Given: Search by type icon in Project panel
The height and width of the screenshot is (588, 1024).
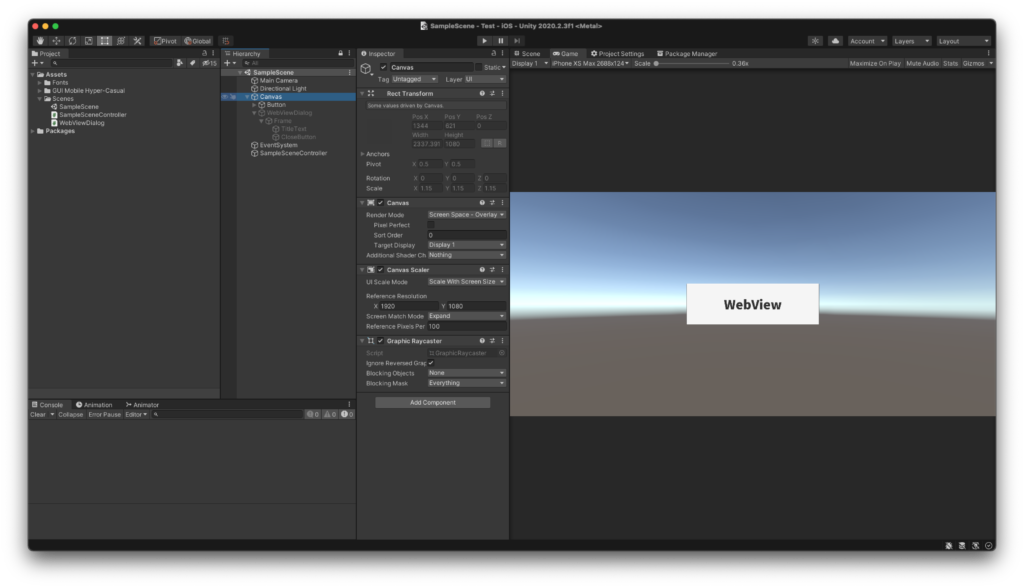Looking at the screenshot, I should coord(180,63).
